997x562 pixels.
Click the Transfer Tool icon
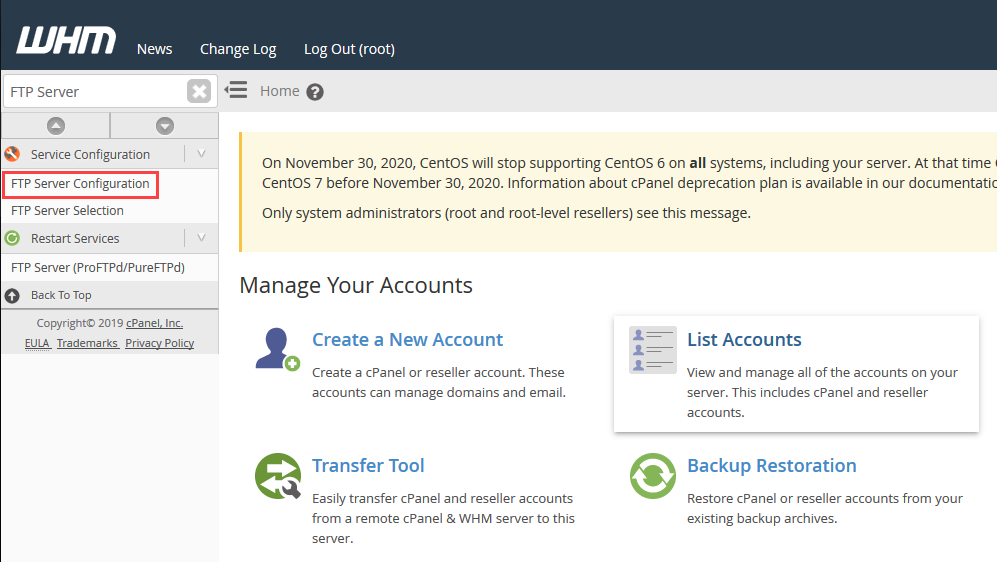[x=277, y=476]
